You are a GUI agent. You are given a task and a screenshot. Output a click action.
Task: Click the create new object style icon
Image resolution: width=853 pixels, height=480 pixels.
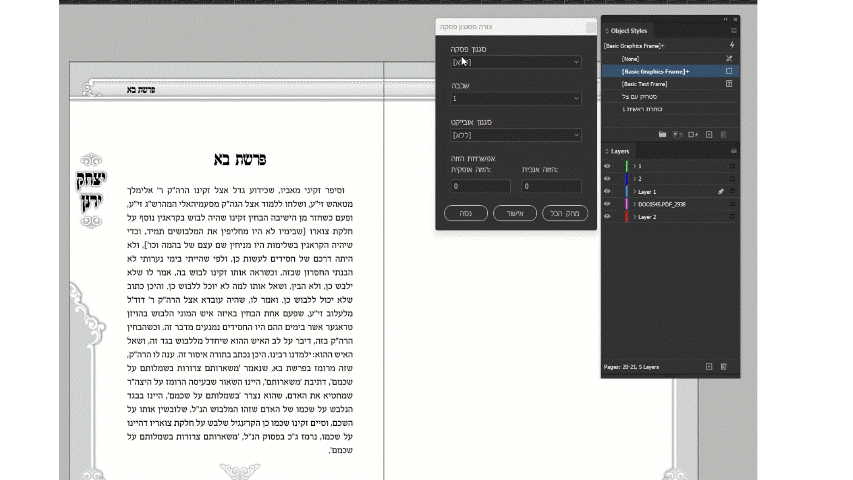709,134
